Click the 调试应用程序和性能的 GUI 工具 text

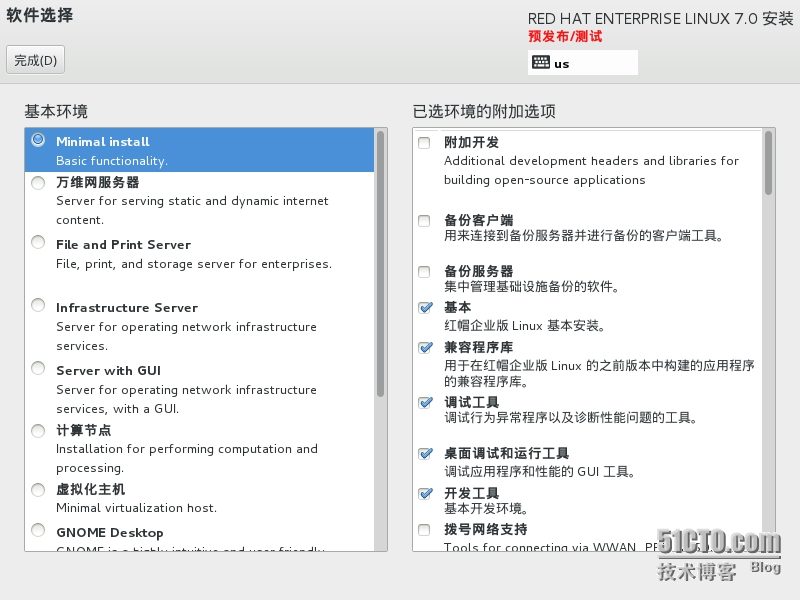tap(539, 471)
